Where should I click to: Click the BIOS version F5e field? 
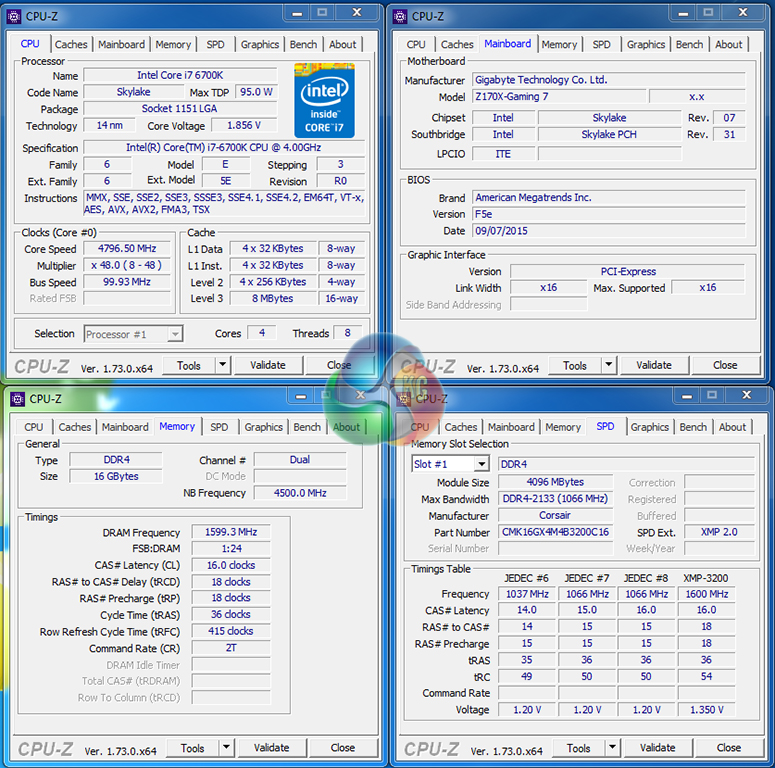pyautogui.click(x=609, y=214)
